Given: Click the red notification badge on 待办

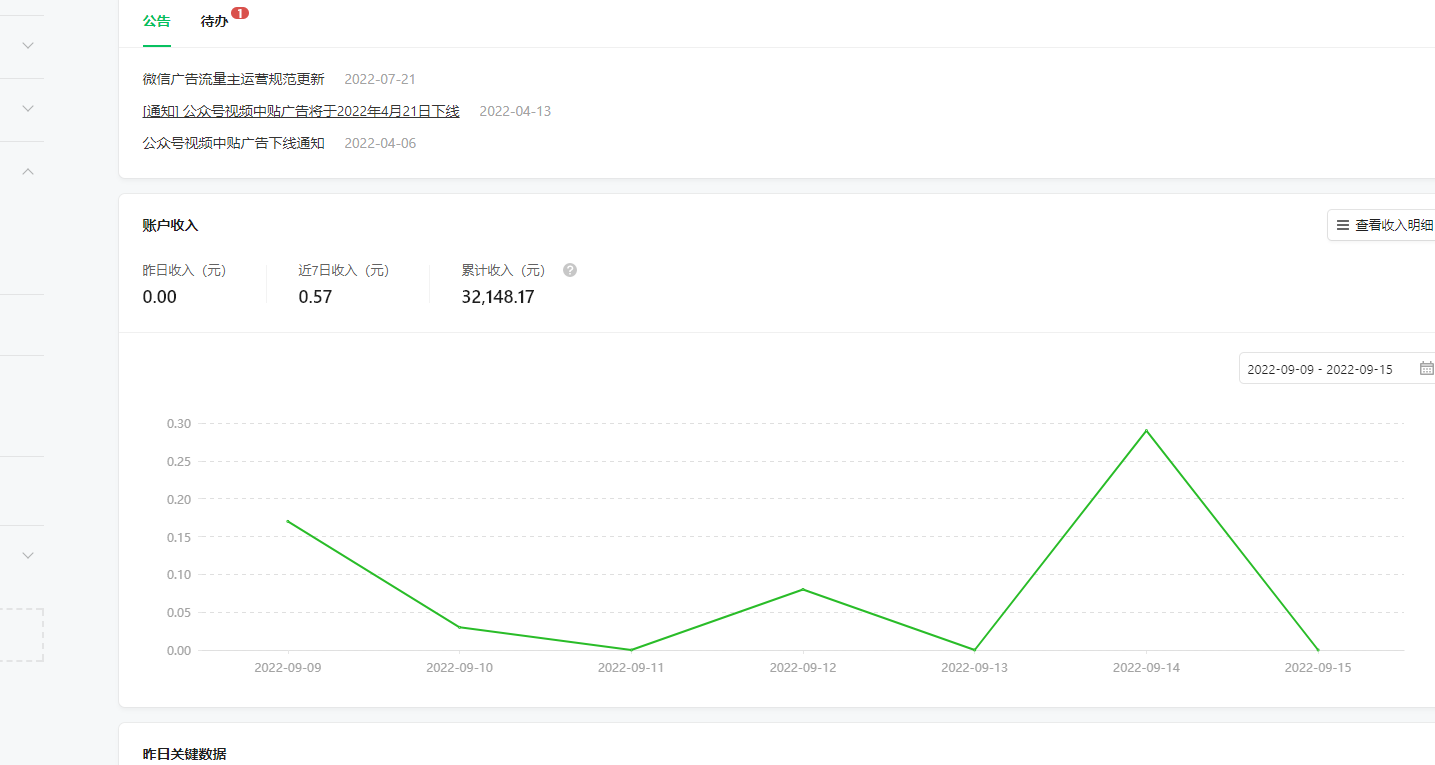Looking at the screenshot, I should (240, 13).
